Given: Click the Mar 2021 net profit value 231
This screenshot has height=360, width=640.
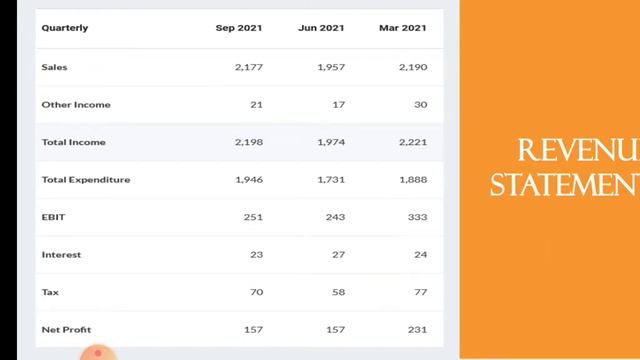Looking at the screenshot, I should pos(418,330).
